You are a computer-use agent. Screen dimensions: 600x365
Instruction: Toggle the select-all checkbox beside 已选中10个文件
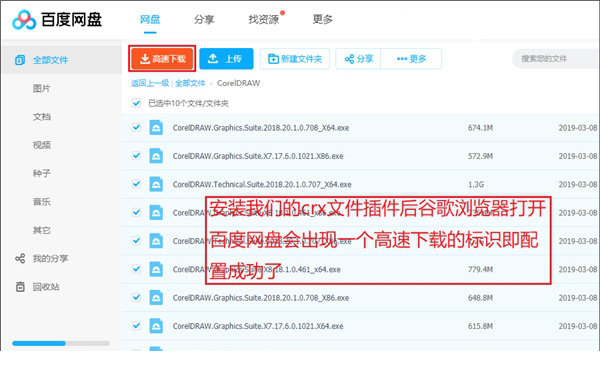pos(136,103)
